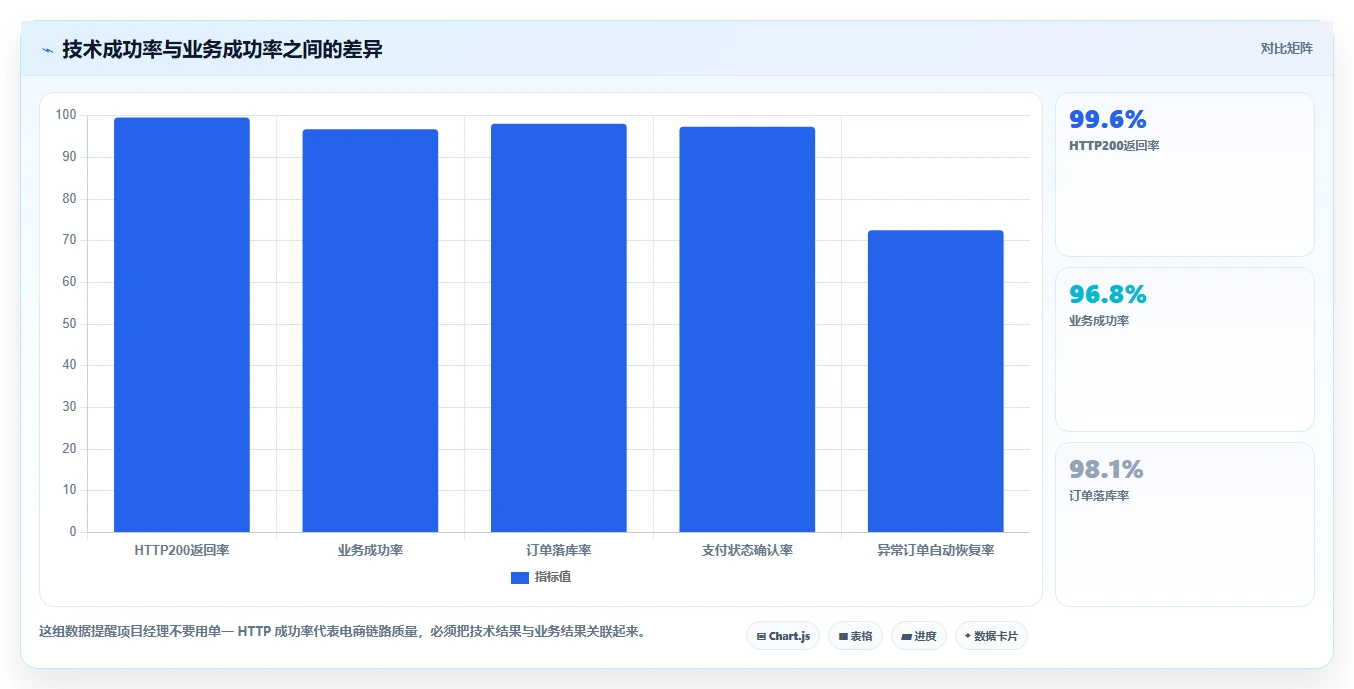Click the 业务成功率 x-axis label
Image resolution: width=1354 pixels, height=689 pixels.
point(370,550)
